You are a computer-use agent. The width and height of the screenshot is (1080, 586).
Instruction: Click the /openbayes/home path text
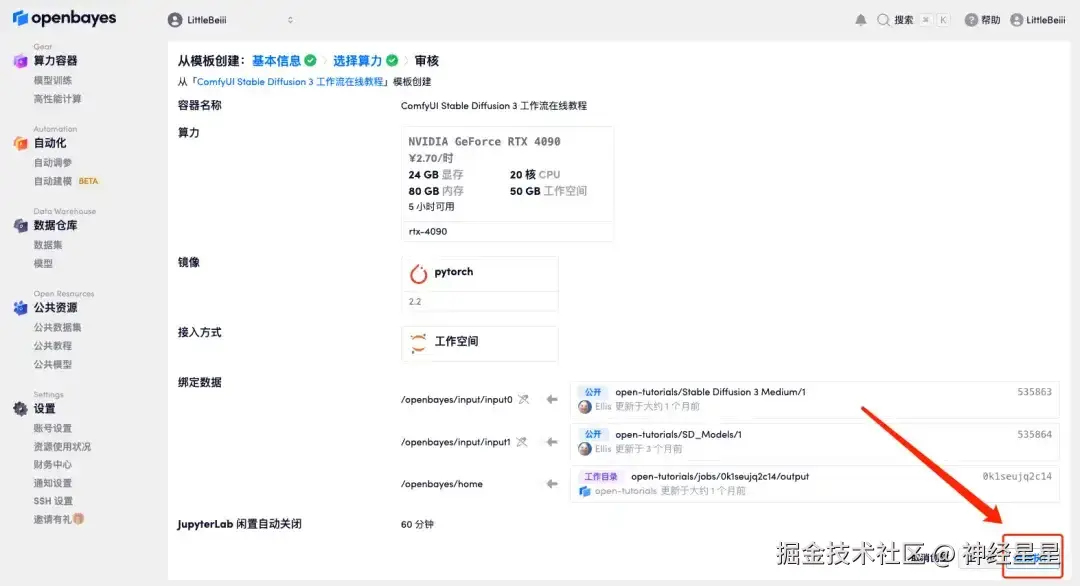pyautogui.click(x=442, y=484)
